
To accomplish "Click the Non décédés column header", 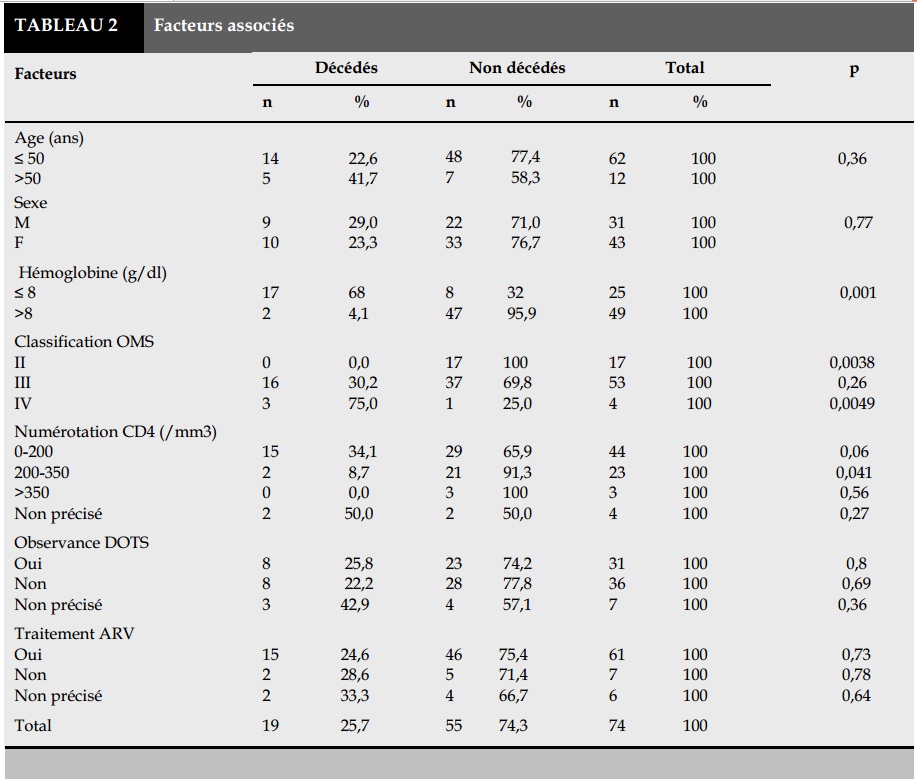I will (517, 68).
